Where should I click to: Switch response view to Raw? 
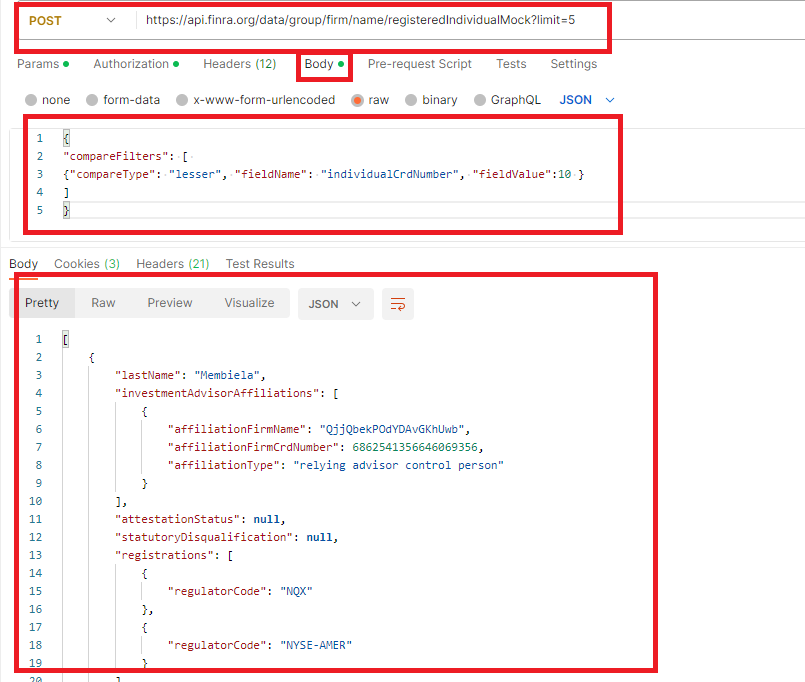[x=103, y=303]
